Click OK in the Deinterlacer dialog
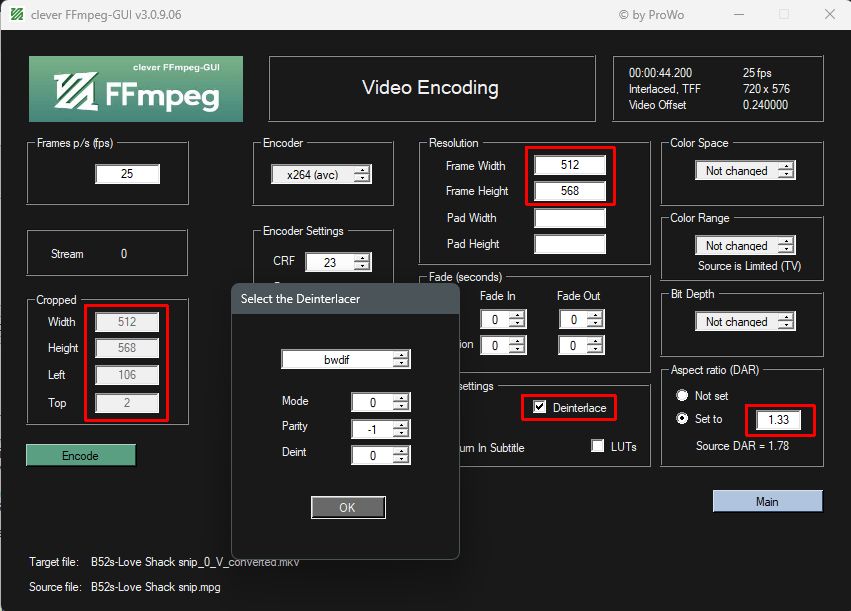Image resolution: width=851 pixels, height=611 pixels. (348, 507)
